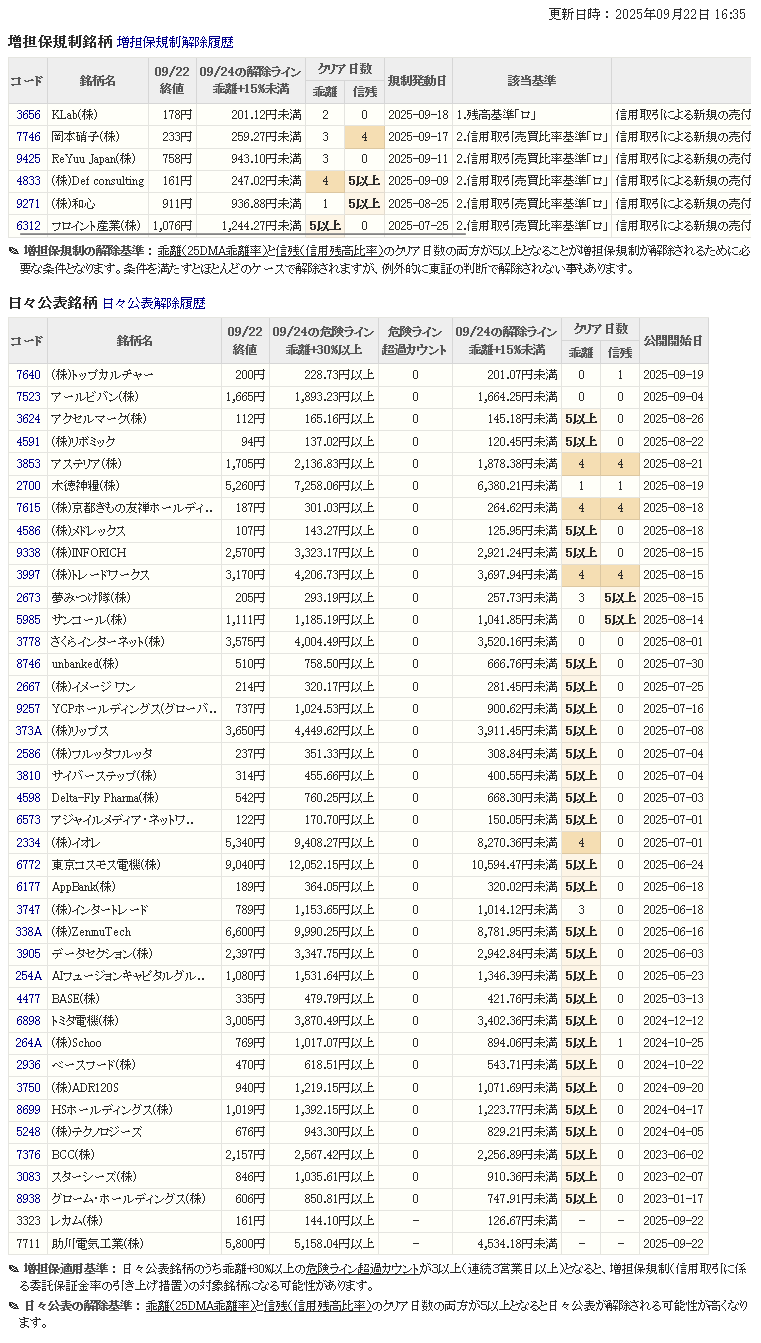Open stock code 3656 for KLab
Viewport: 761px width, 1343px height.
pos(28,115)
